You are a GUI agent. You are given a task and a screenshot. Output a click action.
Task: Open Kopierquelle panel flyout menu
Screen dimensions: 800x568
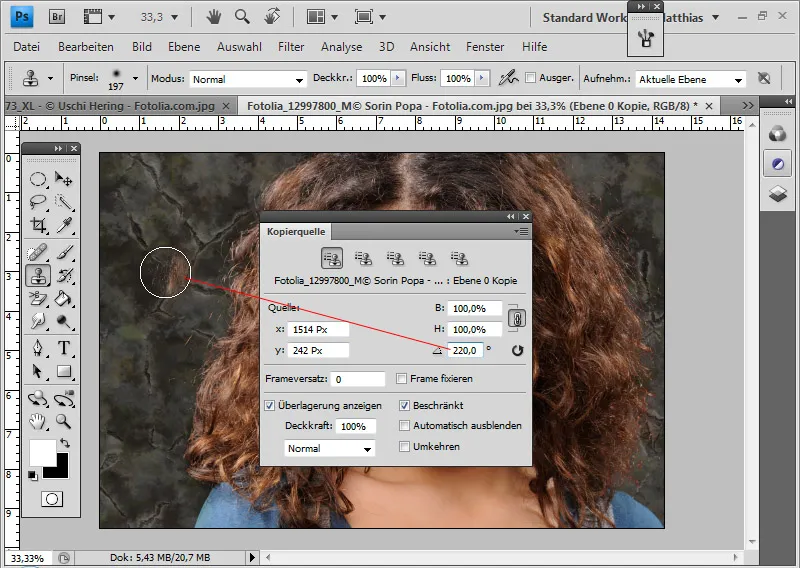(521, 232)
